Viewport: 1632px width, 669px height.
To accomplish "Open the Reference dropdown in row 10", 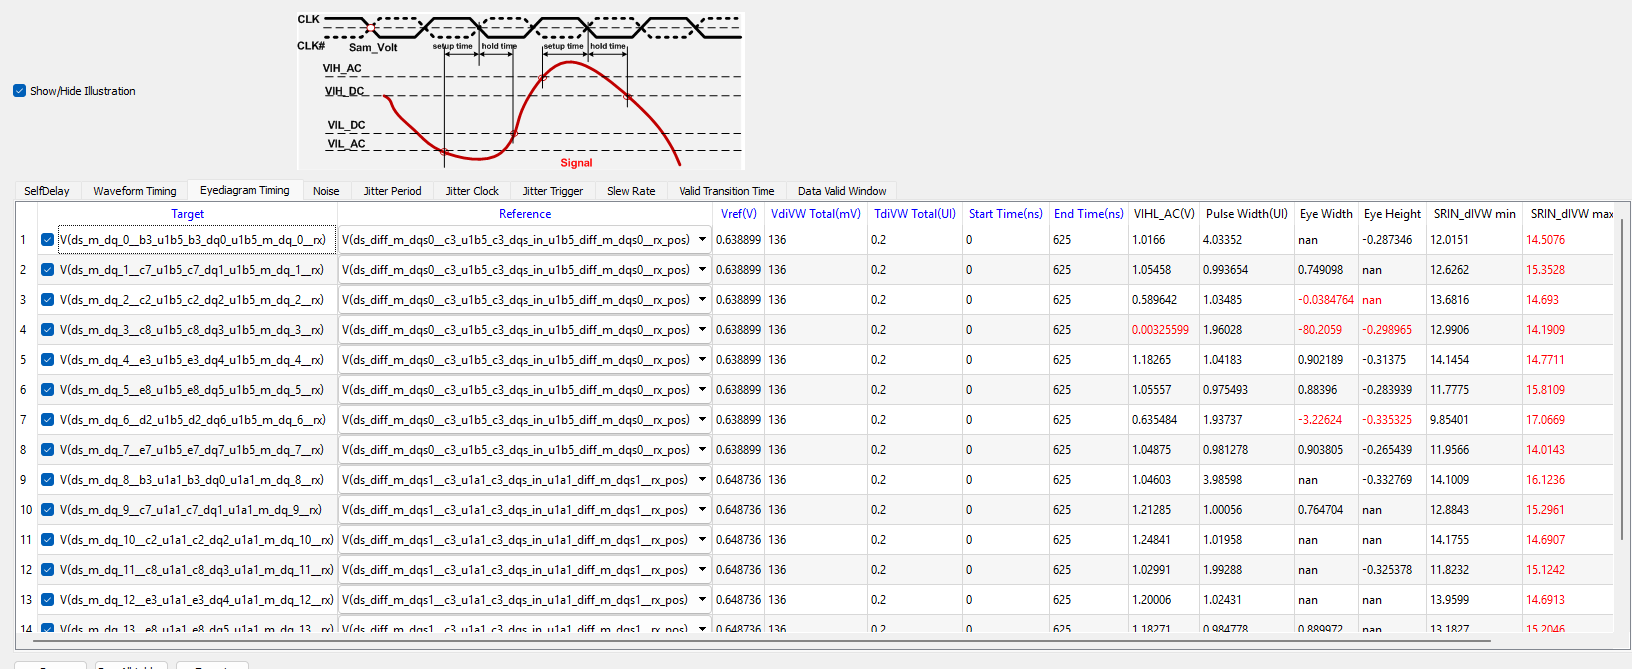I will tap(702, 510).
